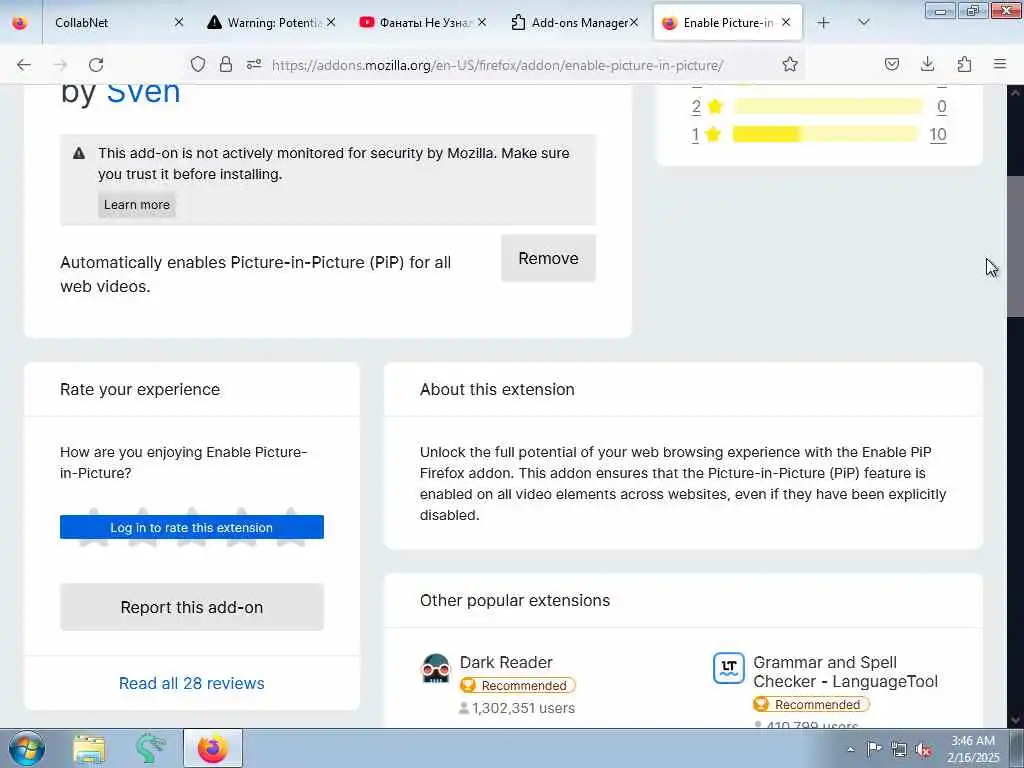
Task: Open the 0 two-star reviews count
Action: click(x=942, y=106)
